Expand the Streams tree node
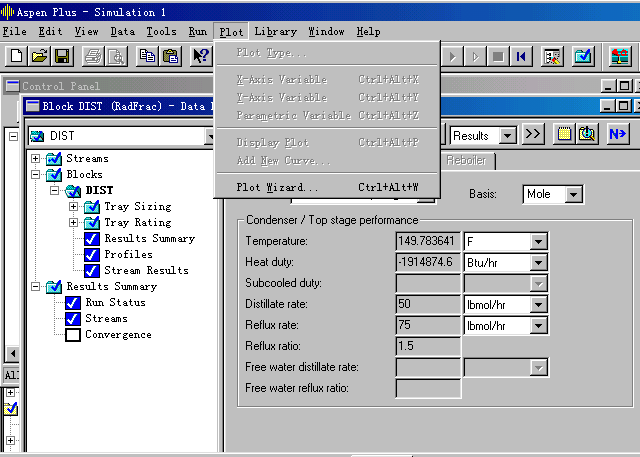640x457 pixels. tap(37, 159)
